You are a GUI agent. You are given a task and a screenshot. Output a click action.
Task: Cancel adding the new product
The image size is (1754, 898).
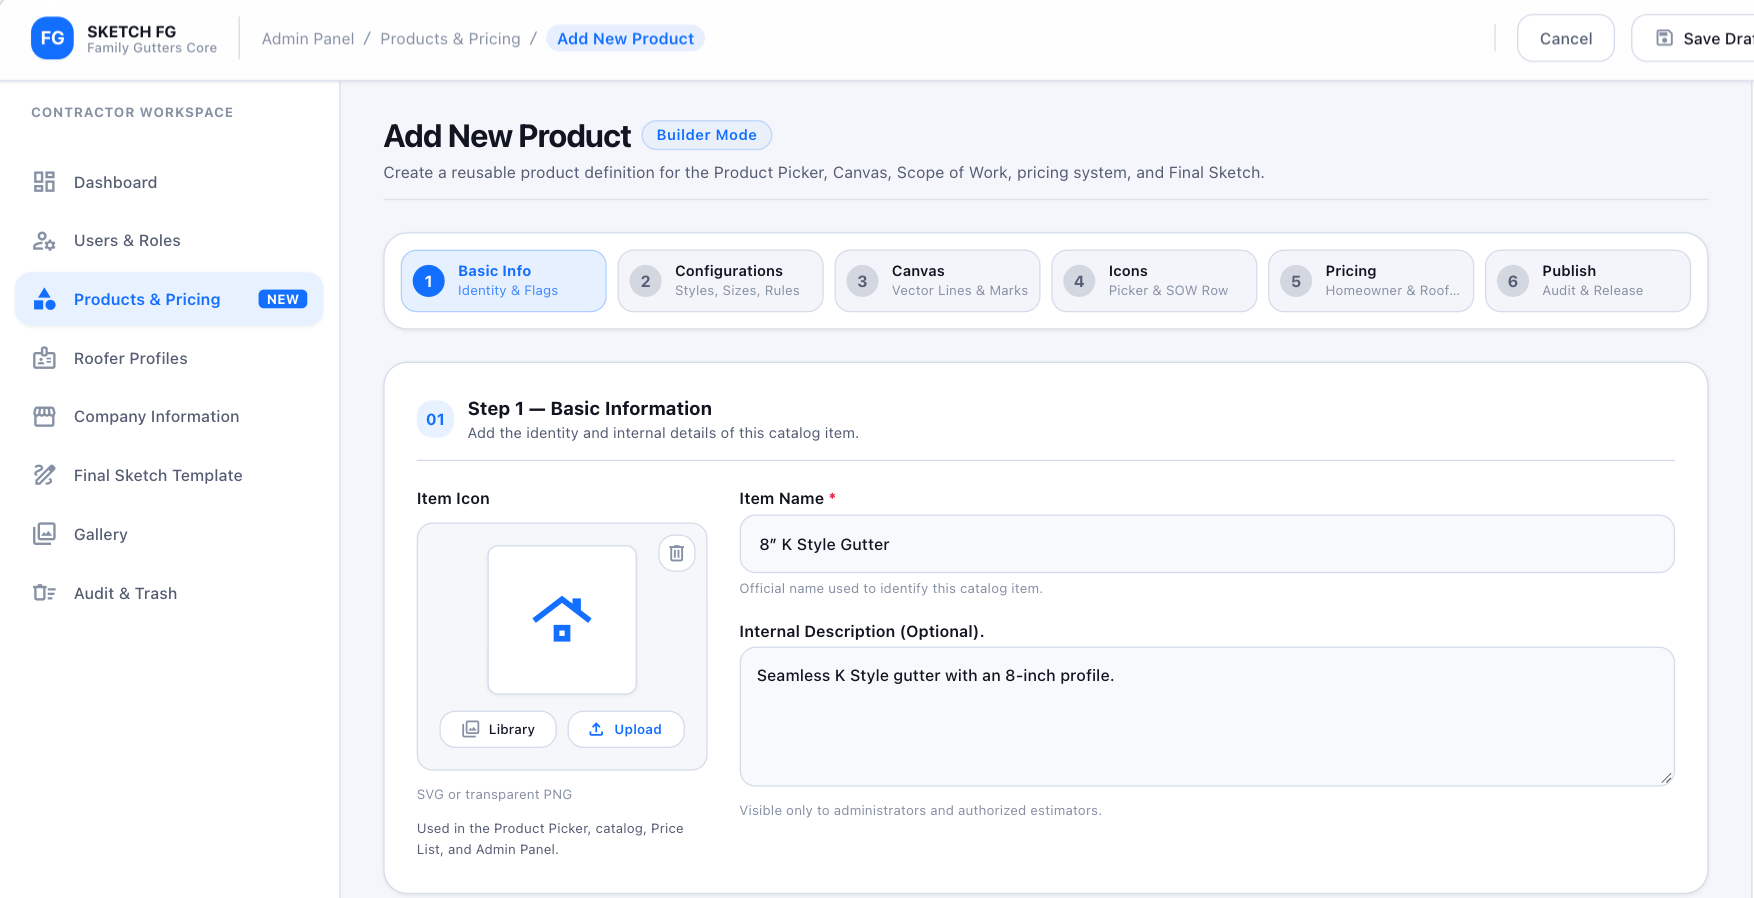[1566, 38]
